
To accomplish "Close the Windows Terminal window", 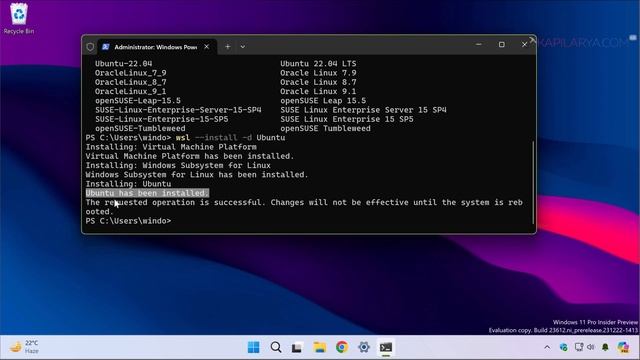I will (x=524, y=44).
